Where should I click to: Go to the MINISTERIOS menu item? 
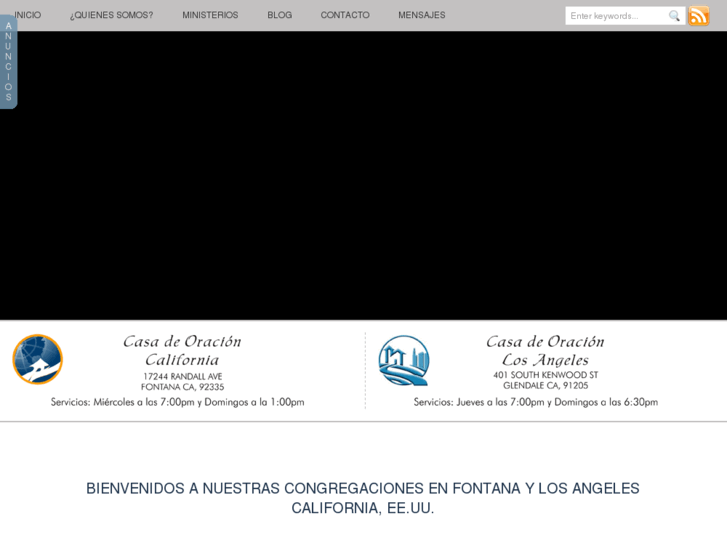(x=210, y=15)
